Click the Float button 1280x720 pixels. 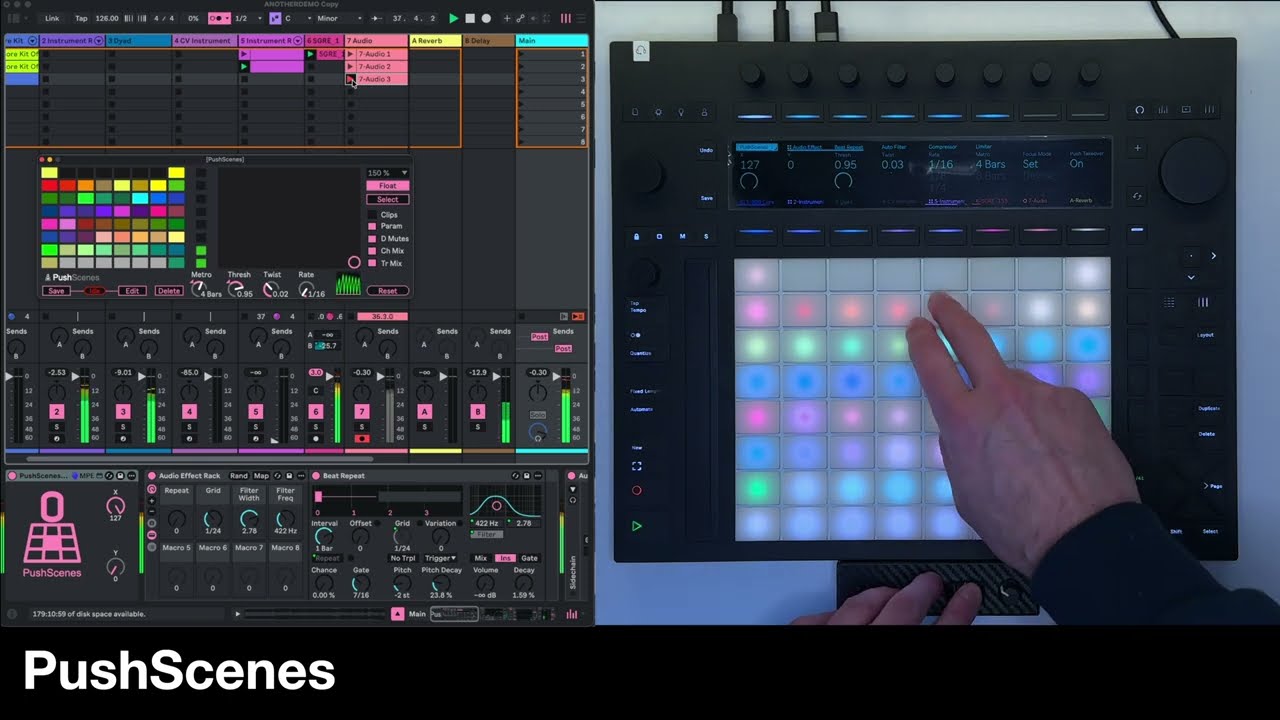click(x=387, y=186)
